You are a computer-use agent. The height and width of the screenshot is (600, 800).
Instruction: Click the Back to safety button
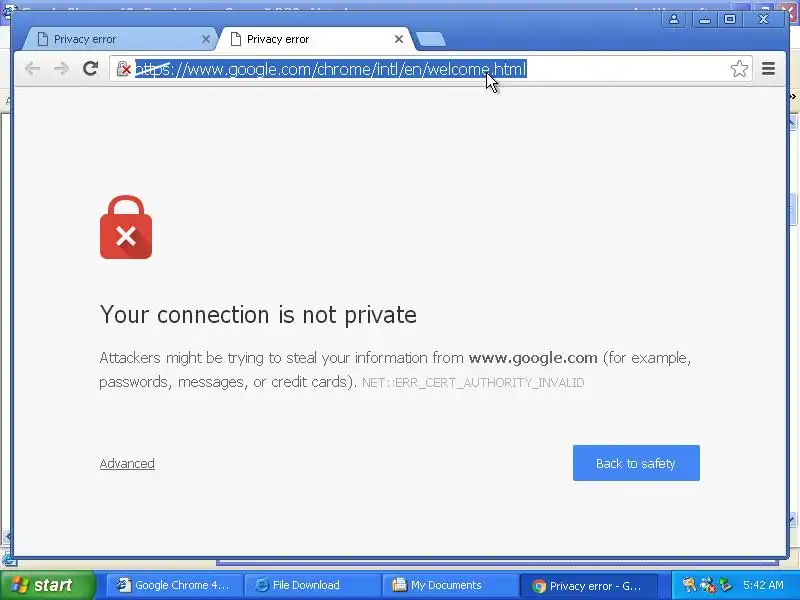636,463
